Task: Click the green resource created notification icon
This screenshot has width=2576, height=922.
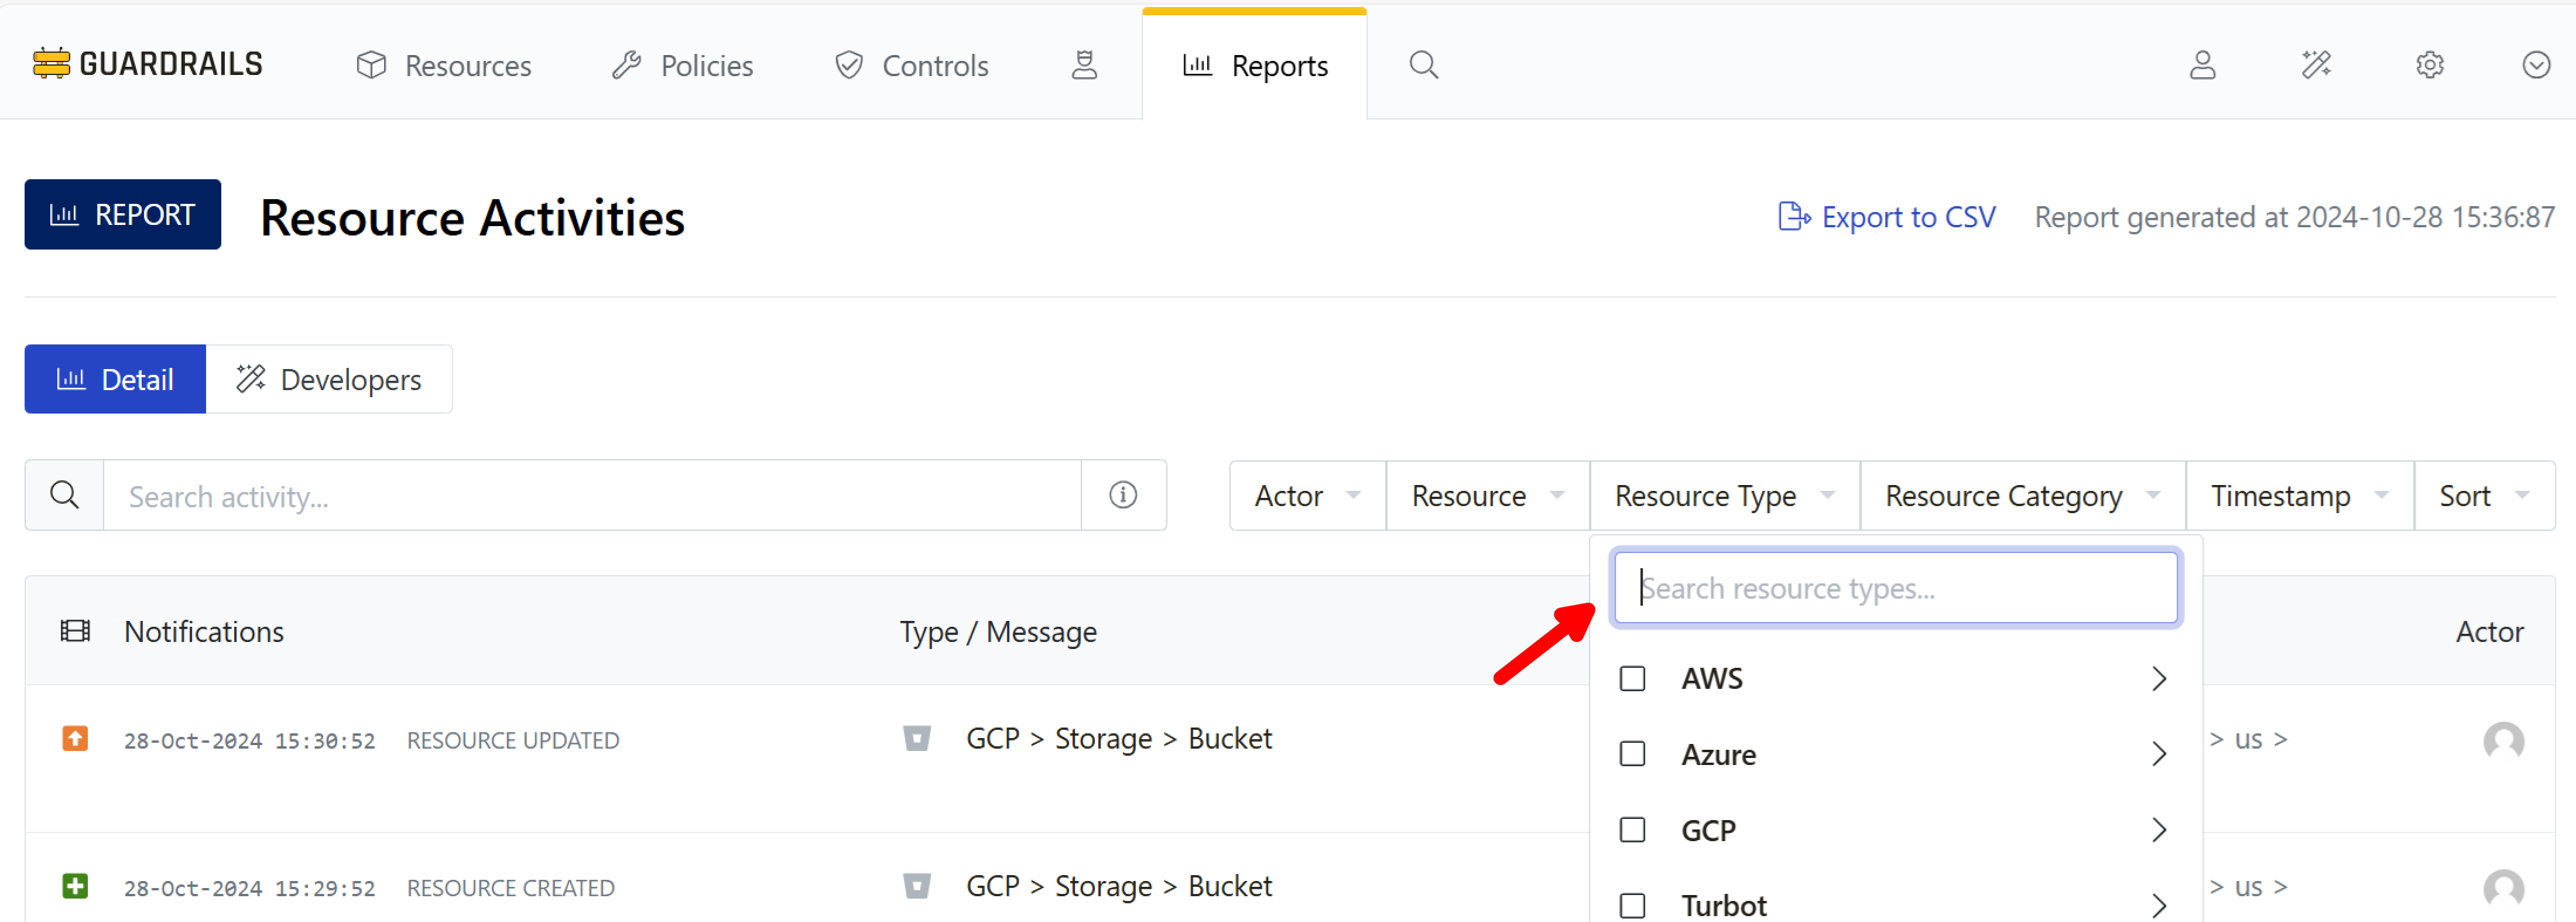Action: point(75,886)
